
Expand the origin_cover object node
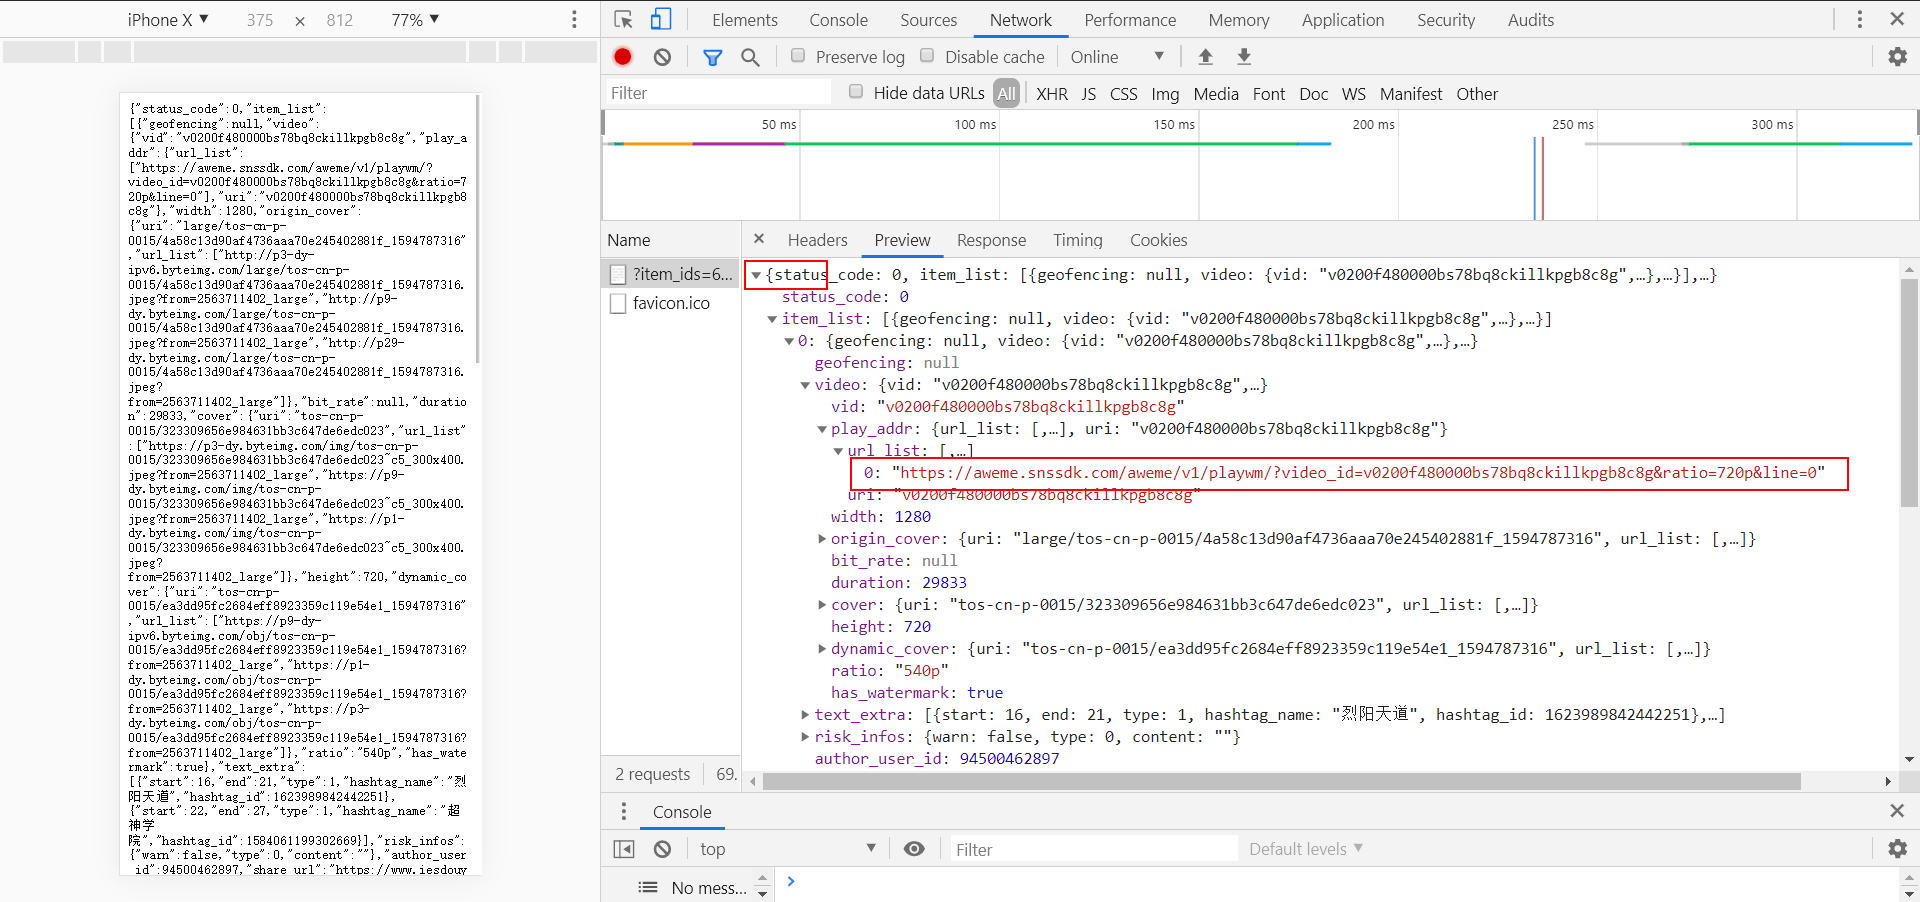click(822, 539)
